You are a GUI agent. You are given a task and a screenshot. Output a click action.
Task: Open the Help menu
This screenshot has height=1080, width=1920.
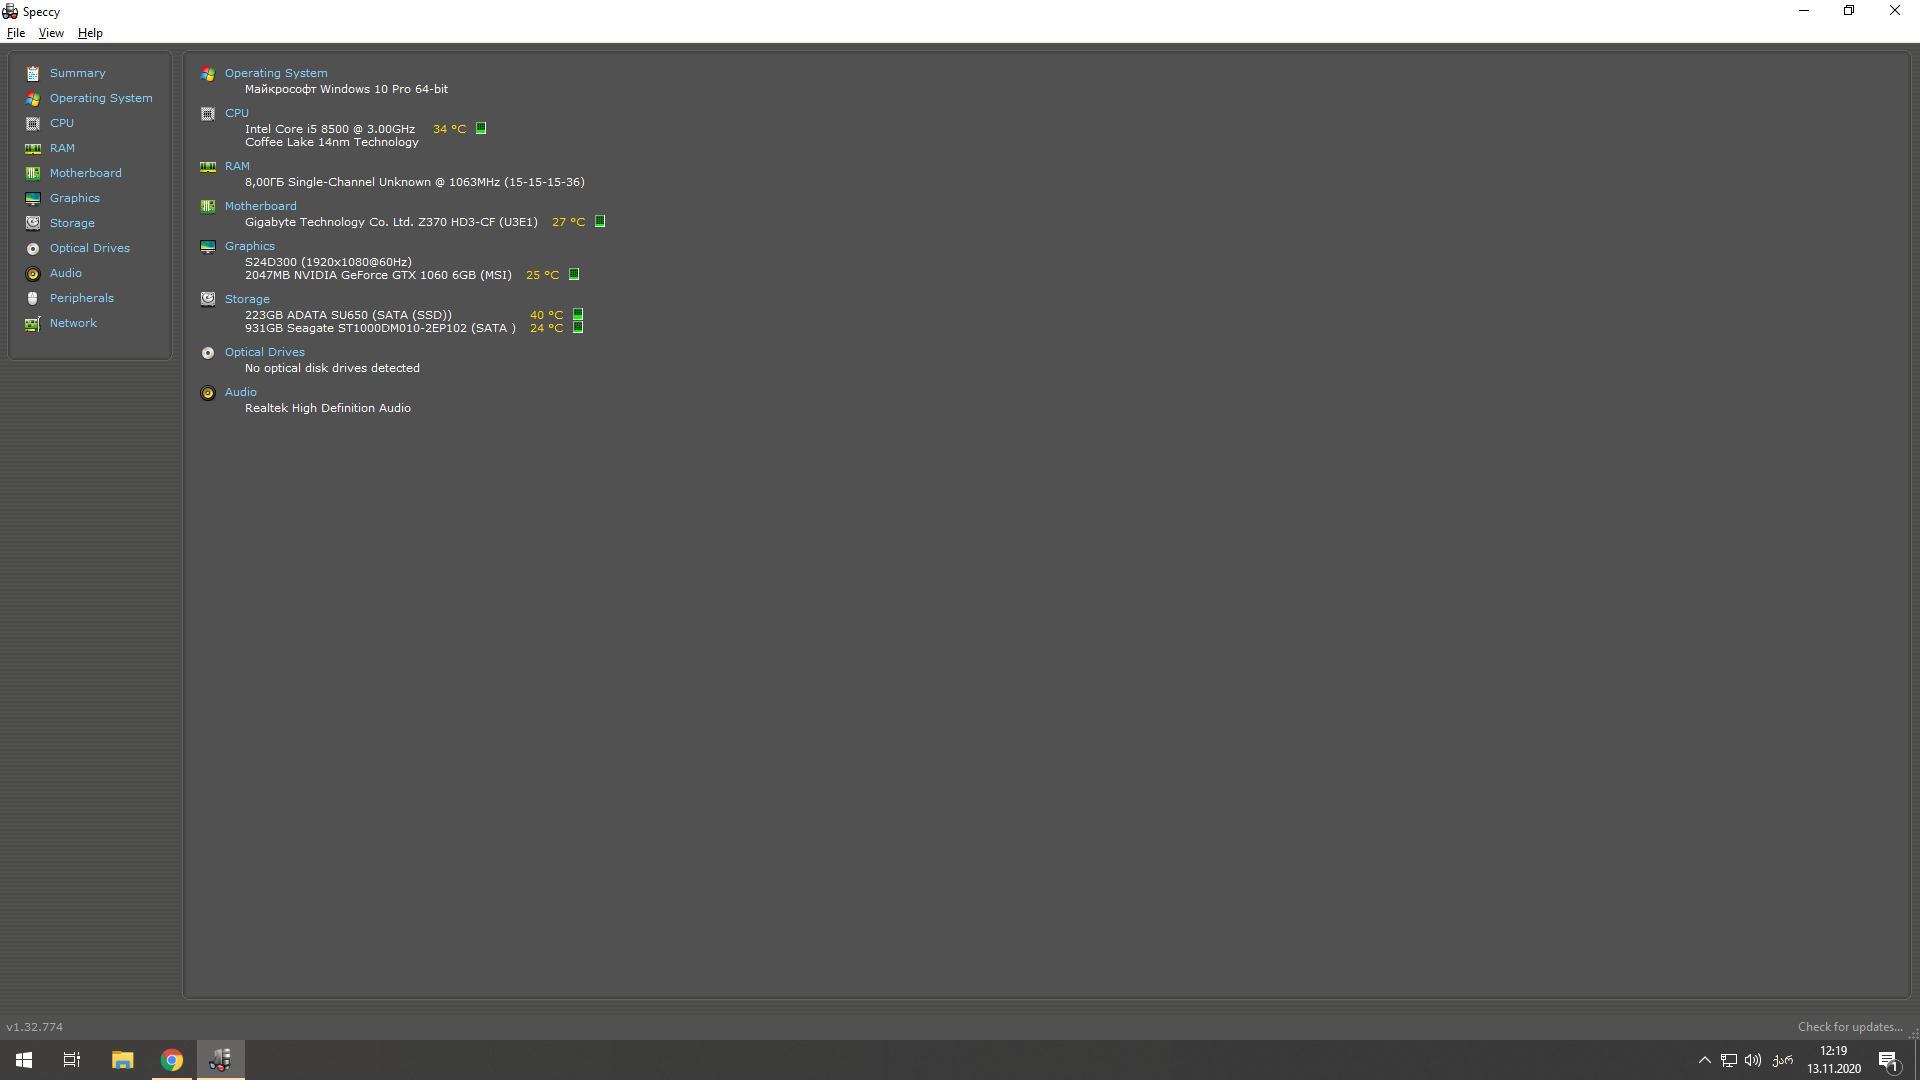[x=90, y=33]
